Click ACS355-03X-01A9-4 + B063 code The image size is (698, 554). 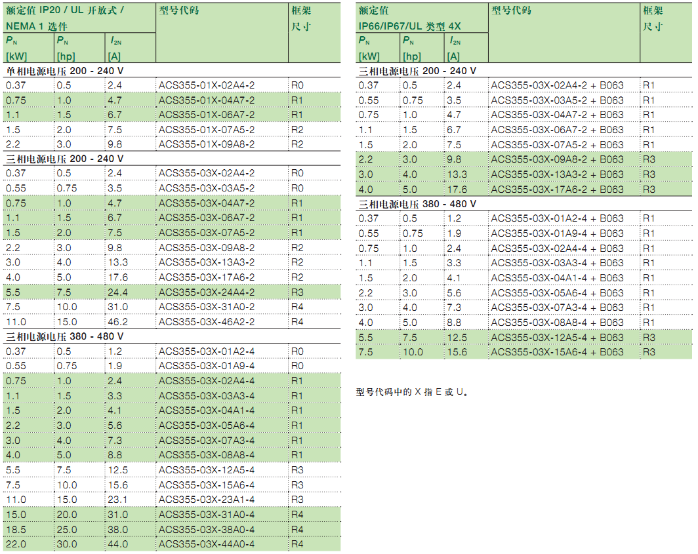coord(557,233)
